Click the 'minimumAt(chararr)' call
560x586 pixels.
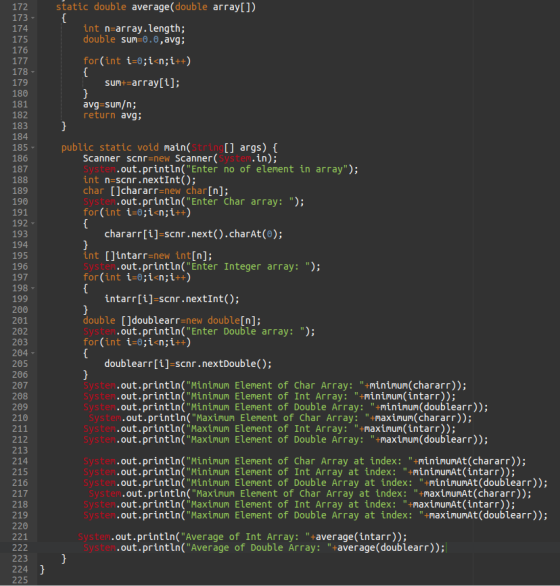pos(467,462)
